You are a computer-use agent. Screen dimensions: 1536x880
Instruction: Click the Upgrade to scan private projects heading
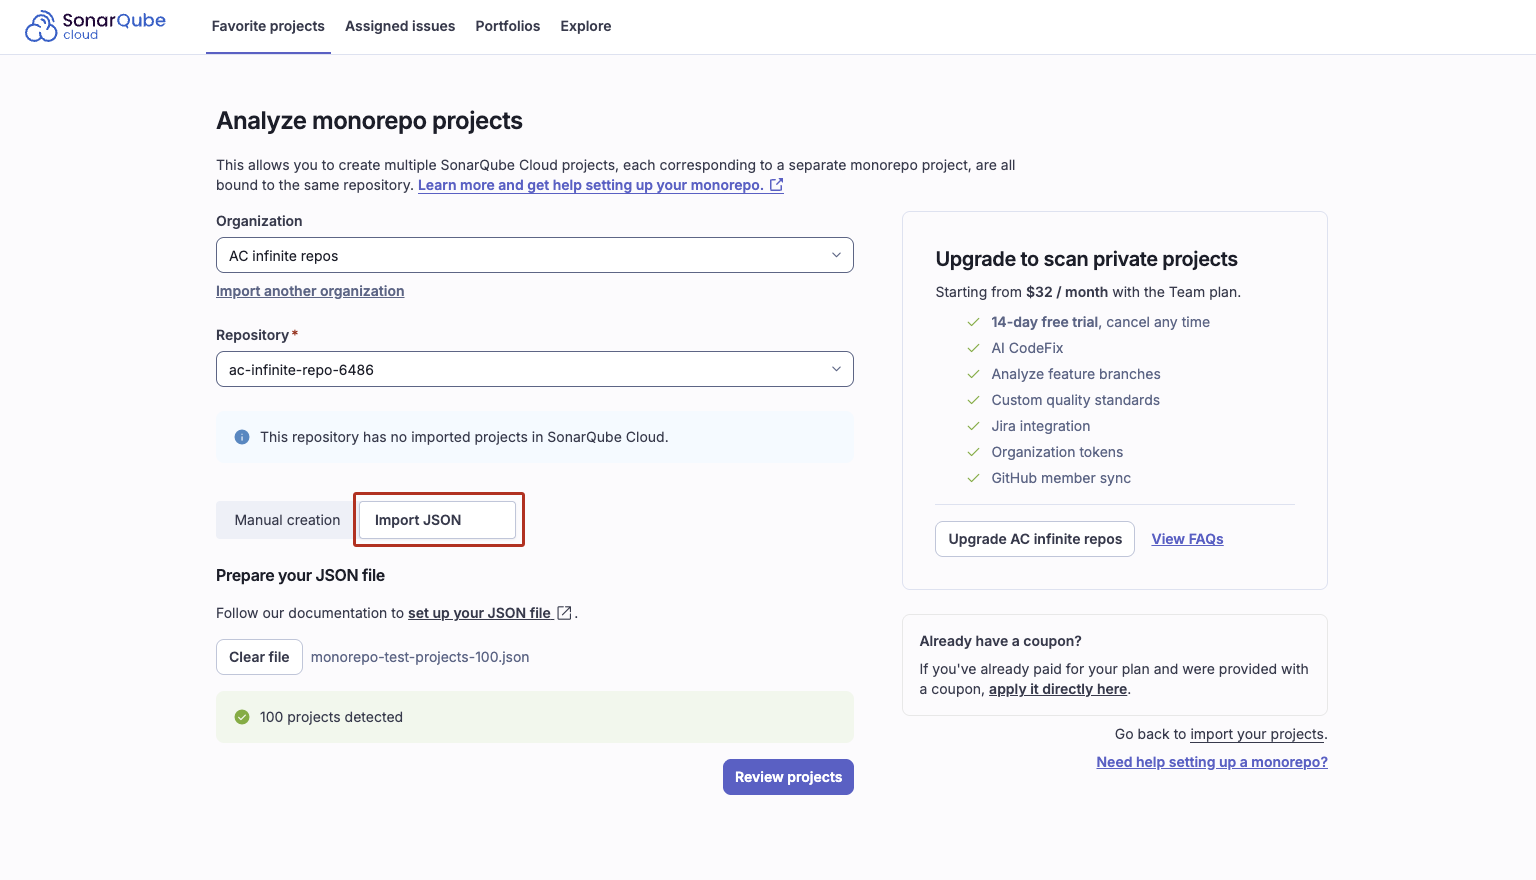[1086, 259]
